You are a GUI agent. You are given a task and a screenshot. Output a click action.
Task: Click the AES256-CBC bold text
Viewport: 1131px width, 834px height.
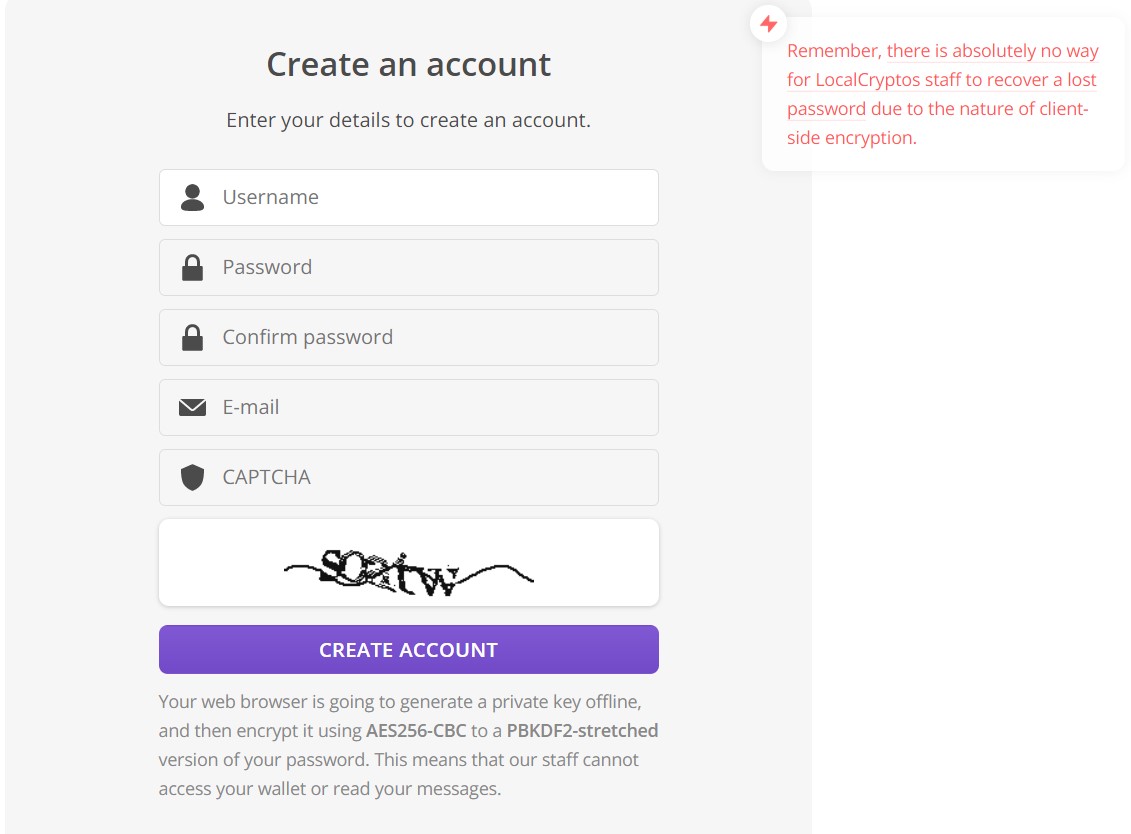(x=416, y=731)
